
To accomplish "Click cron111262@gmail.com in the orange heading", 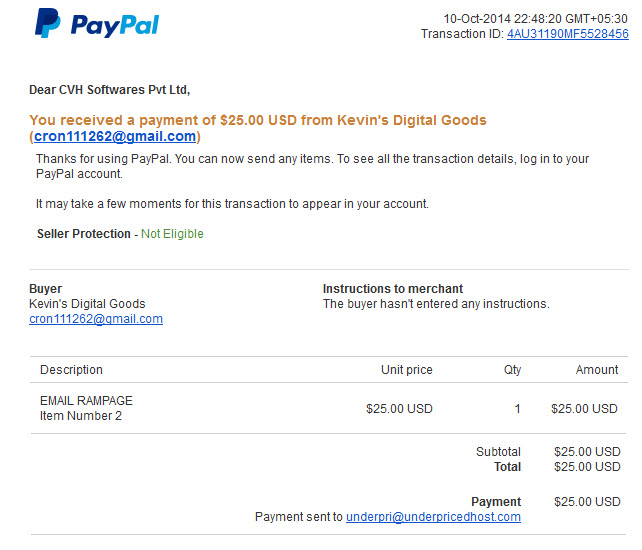I will click(115, 136).
